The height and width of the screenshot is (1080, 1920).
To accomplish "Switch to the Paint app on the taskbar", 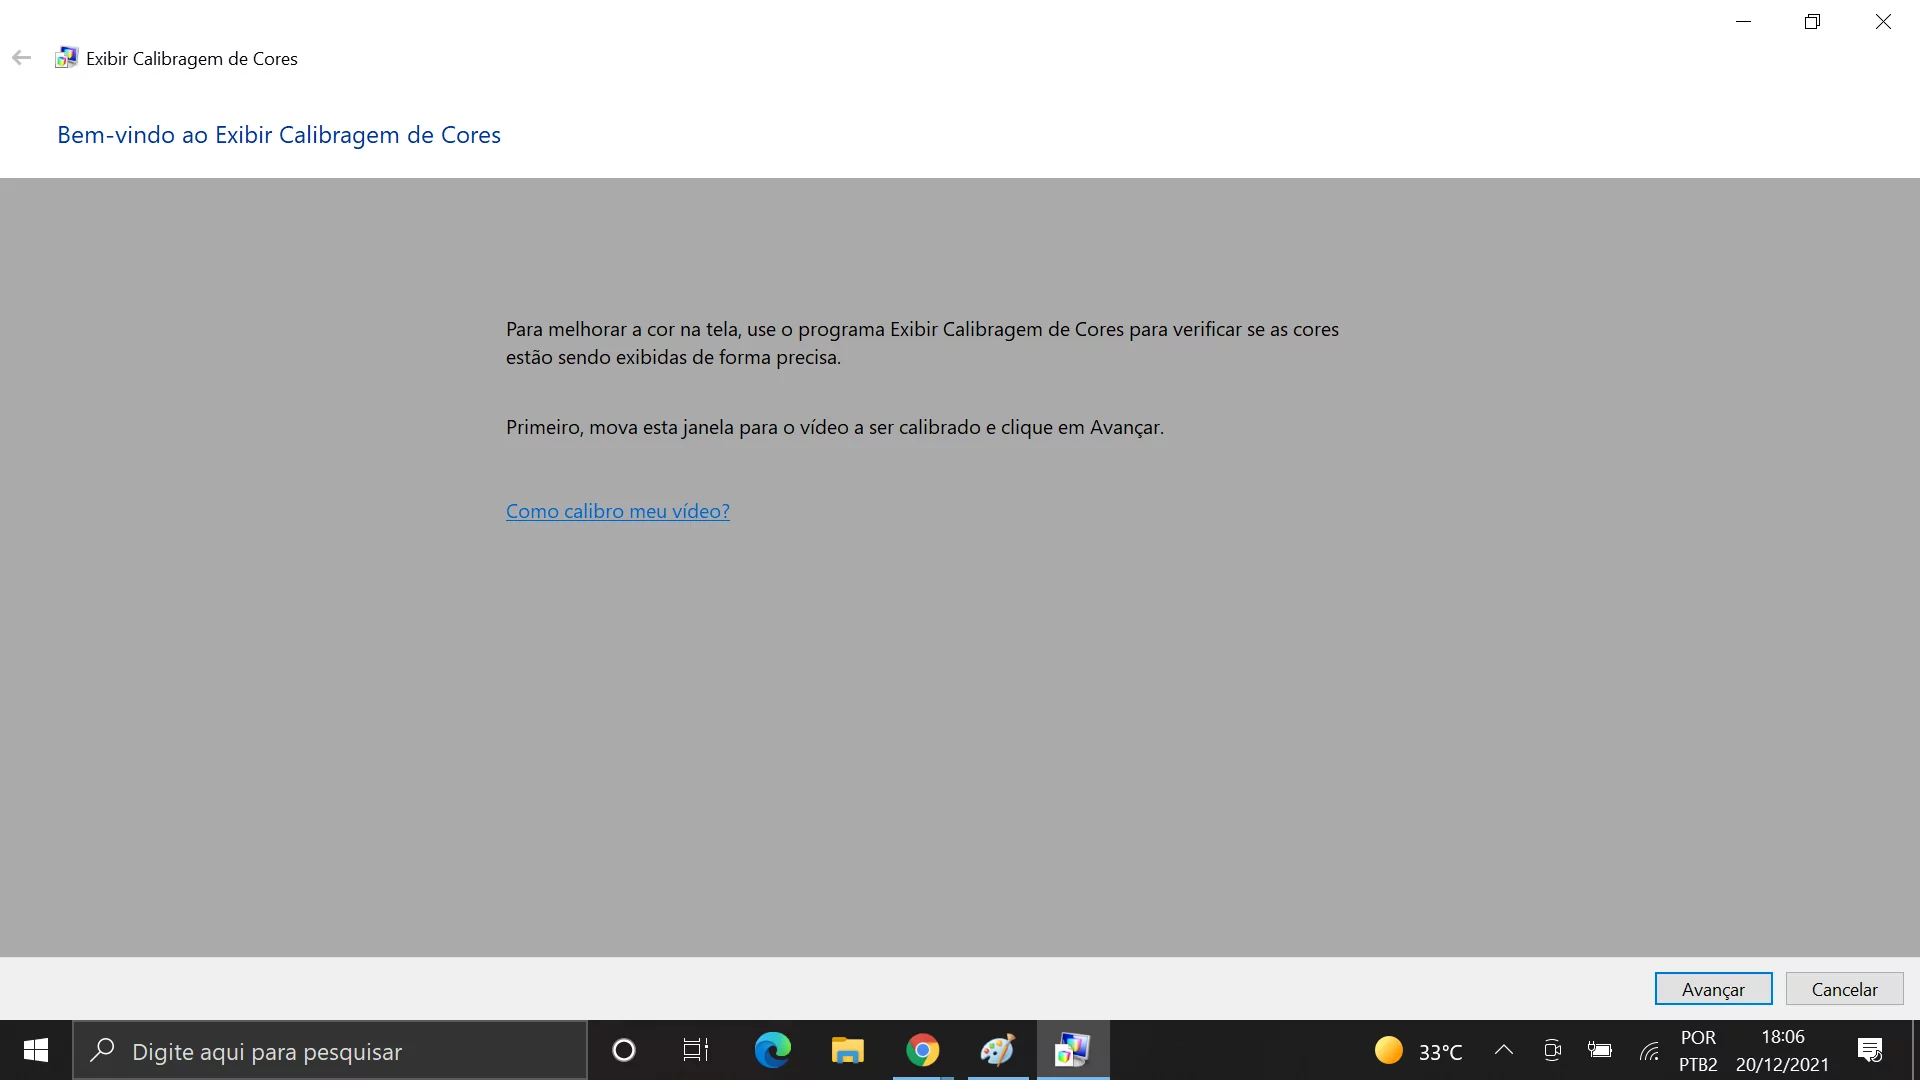I will click(x=997, y=1050).
